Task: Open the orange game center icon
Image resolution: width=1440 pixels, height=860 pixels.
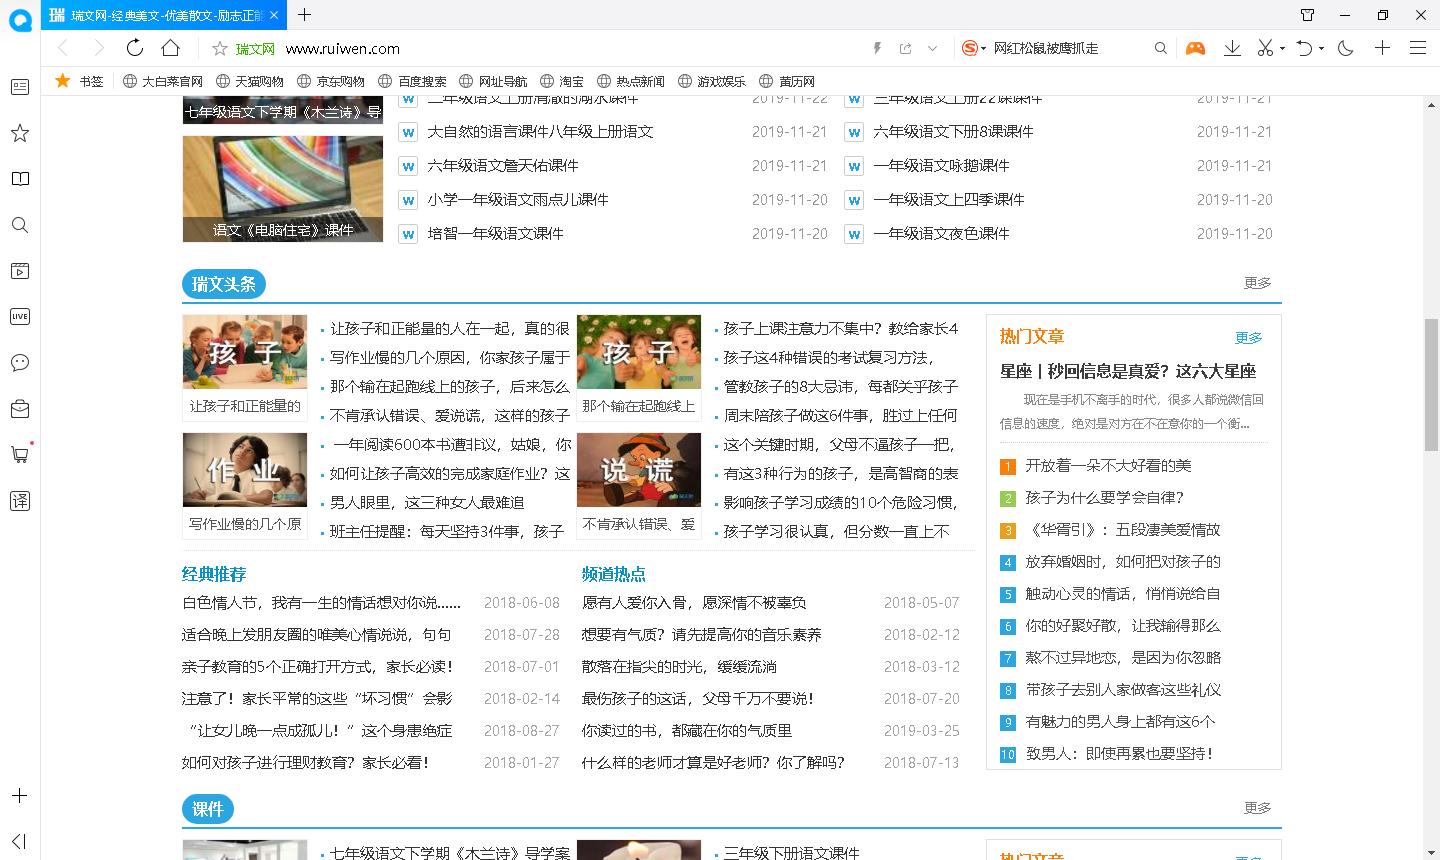Action: coord(1196,47)
